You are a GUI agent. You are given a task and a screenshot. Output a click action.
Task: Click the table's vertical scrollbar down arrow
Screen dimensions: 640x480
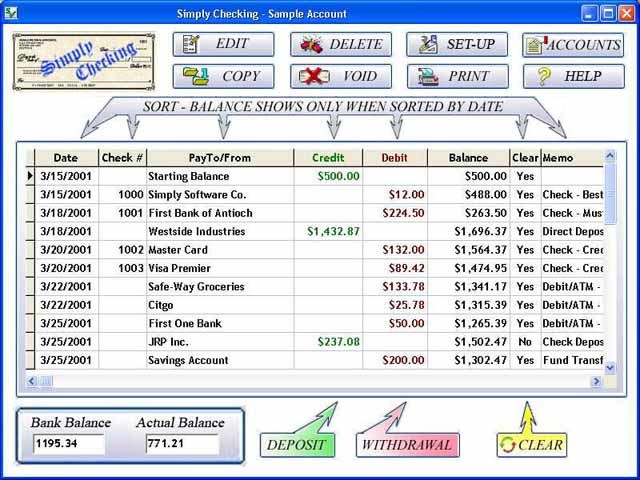(610, 367)
